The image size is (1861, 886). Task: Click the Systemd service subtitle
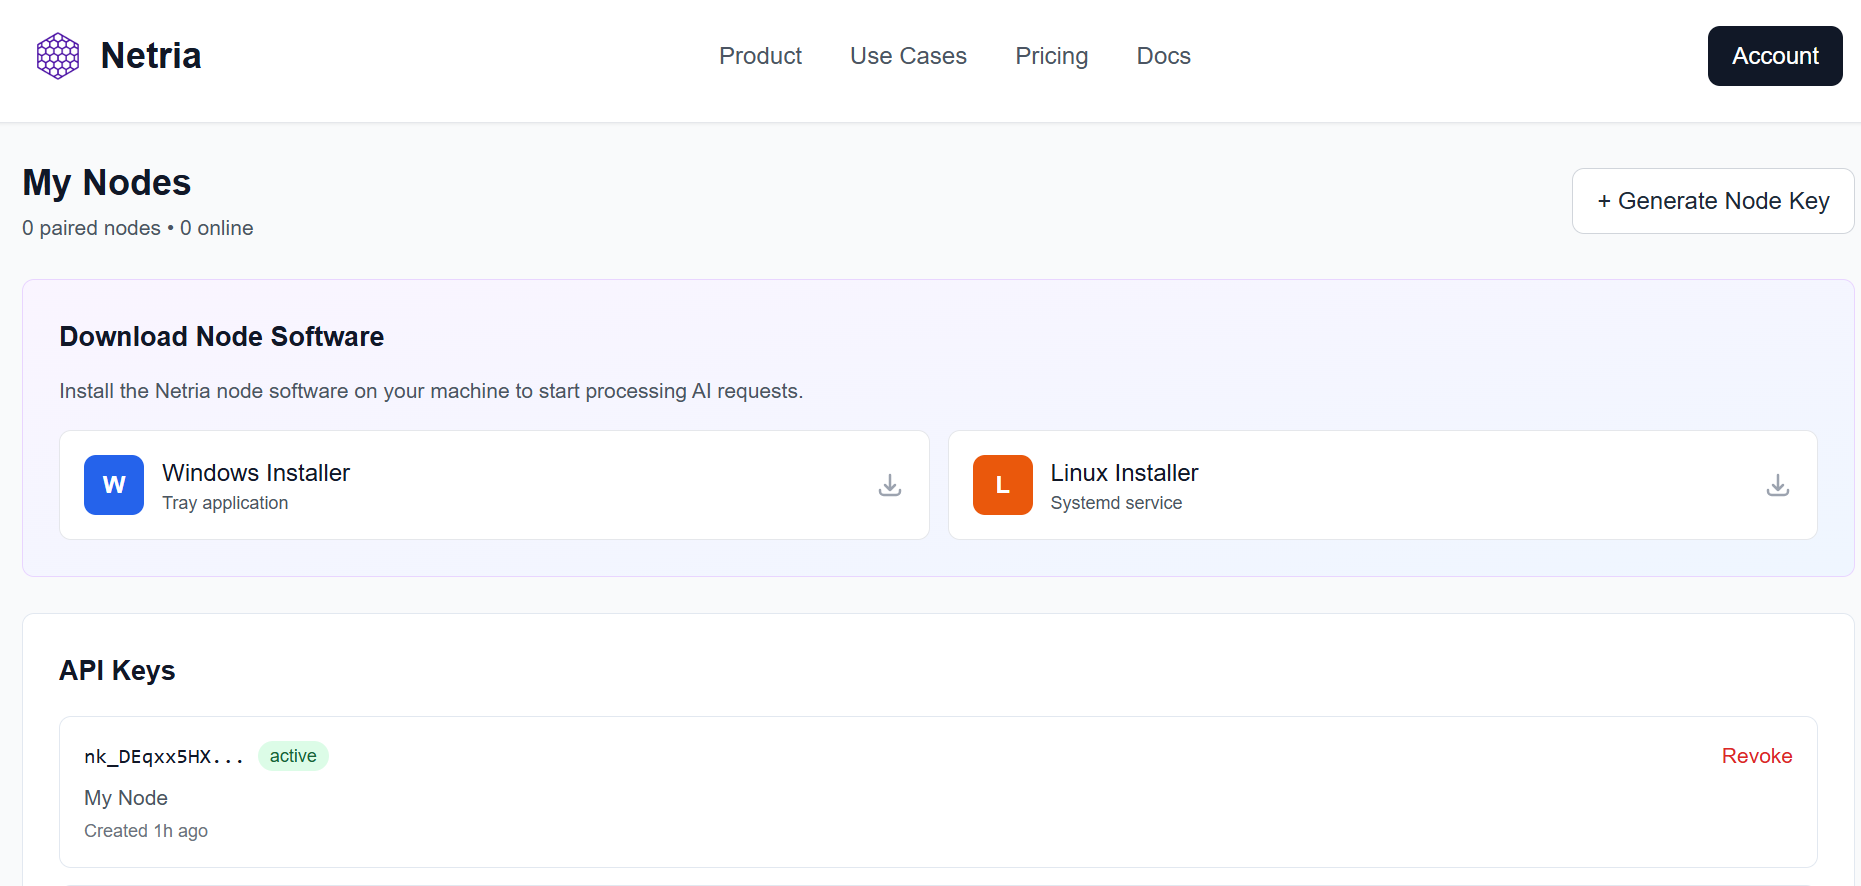click(x=1116, y=503)
